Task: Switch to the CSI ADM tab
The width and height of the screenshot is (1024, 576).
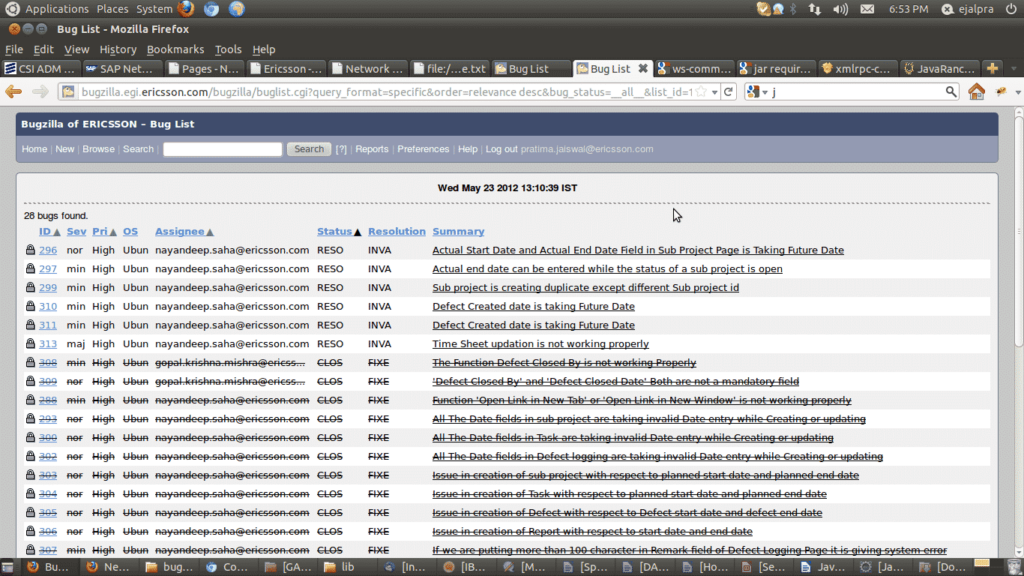Action: pyautogui.click(x=40, y=69)
